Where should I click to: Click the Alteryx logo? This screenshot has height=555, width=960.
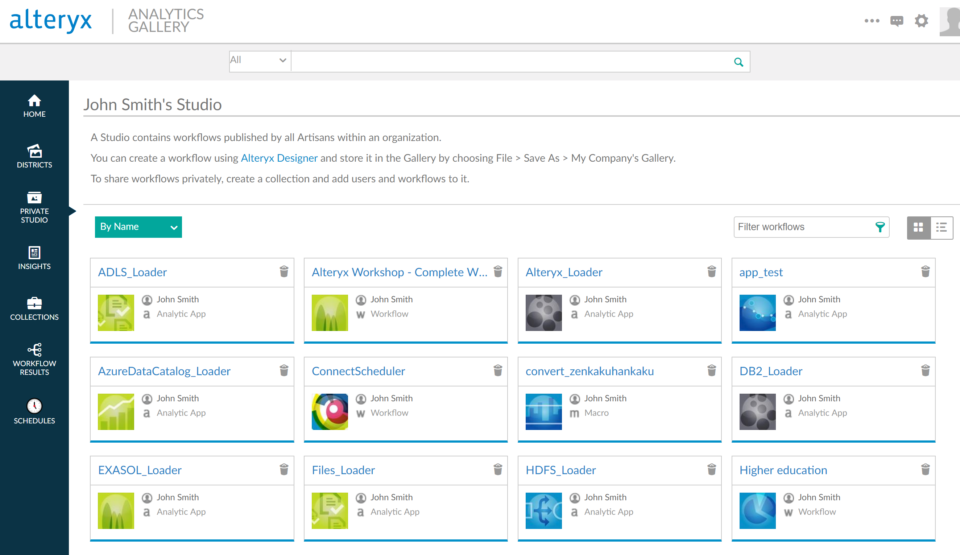[x=51, y=20]
